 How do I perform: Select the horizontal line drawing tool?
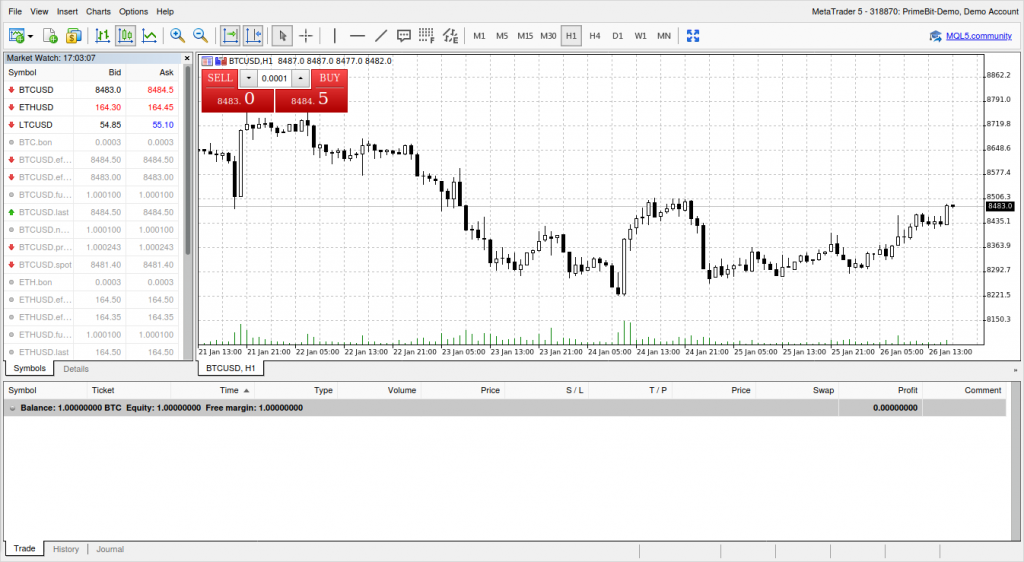tap(357, 36)
